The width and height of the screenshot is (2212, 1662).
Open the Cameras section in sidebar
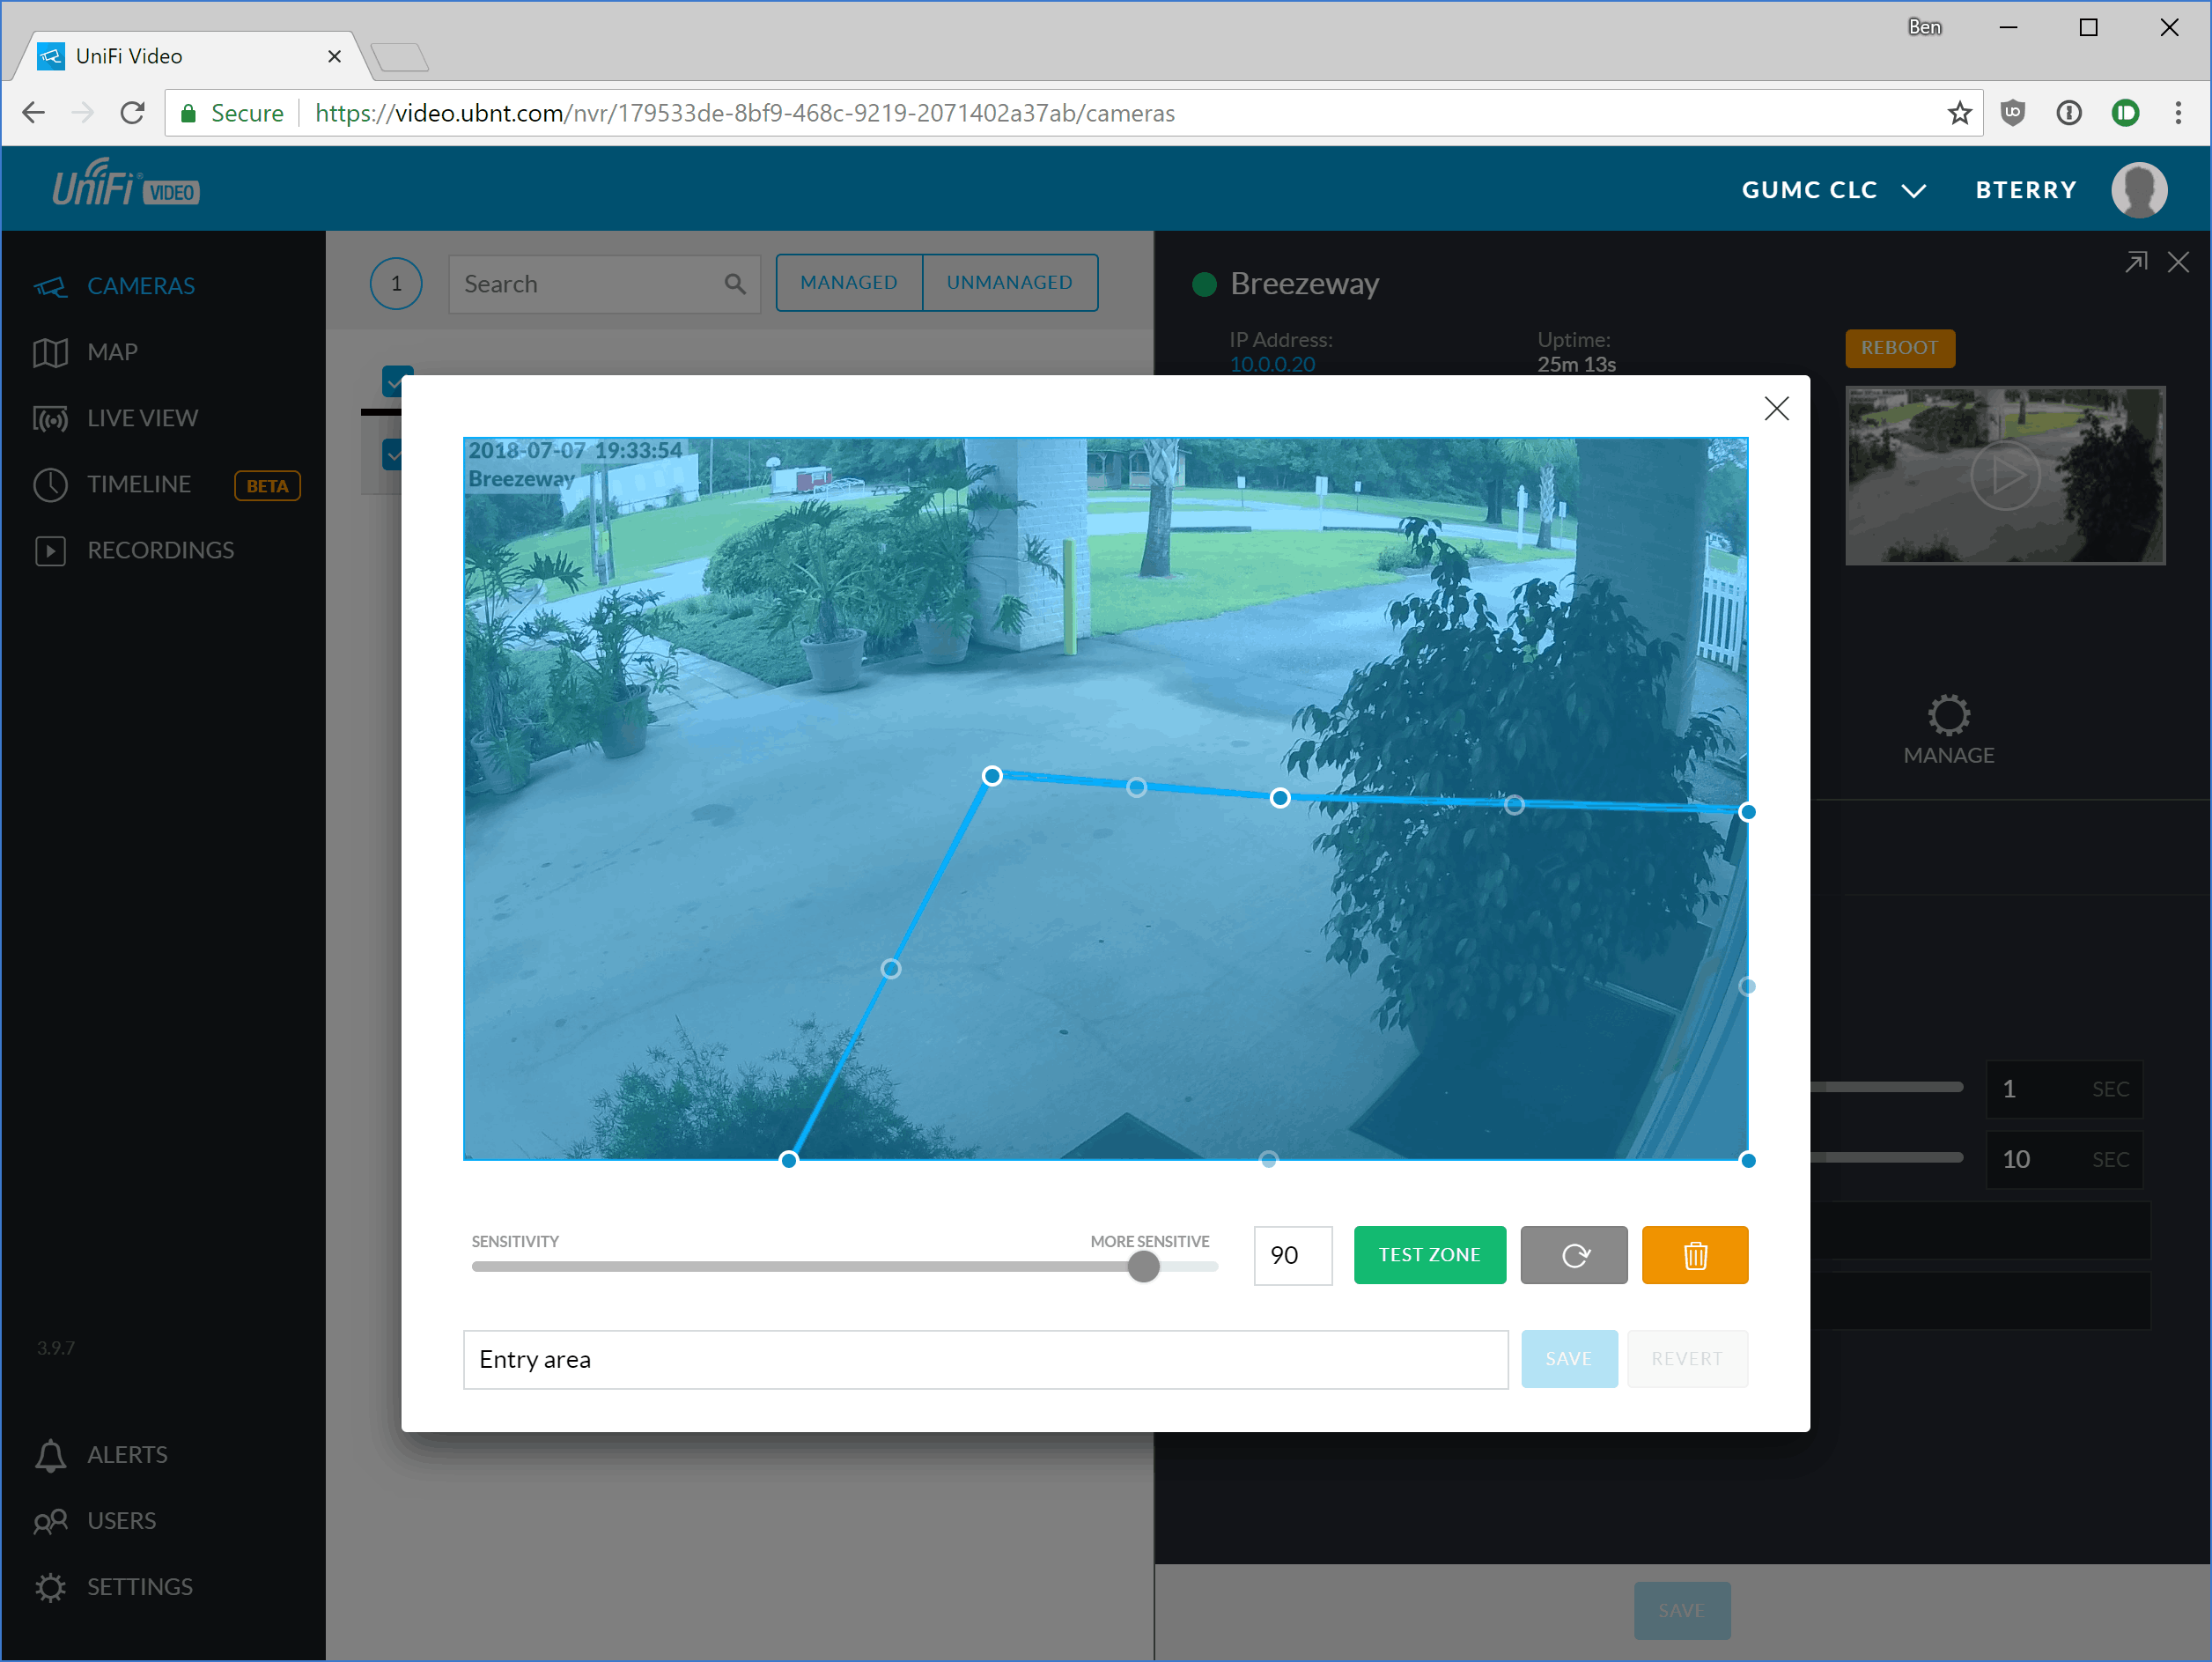click(x=114, y=286)
